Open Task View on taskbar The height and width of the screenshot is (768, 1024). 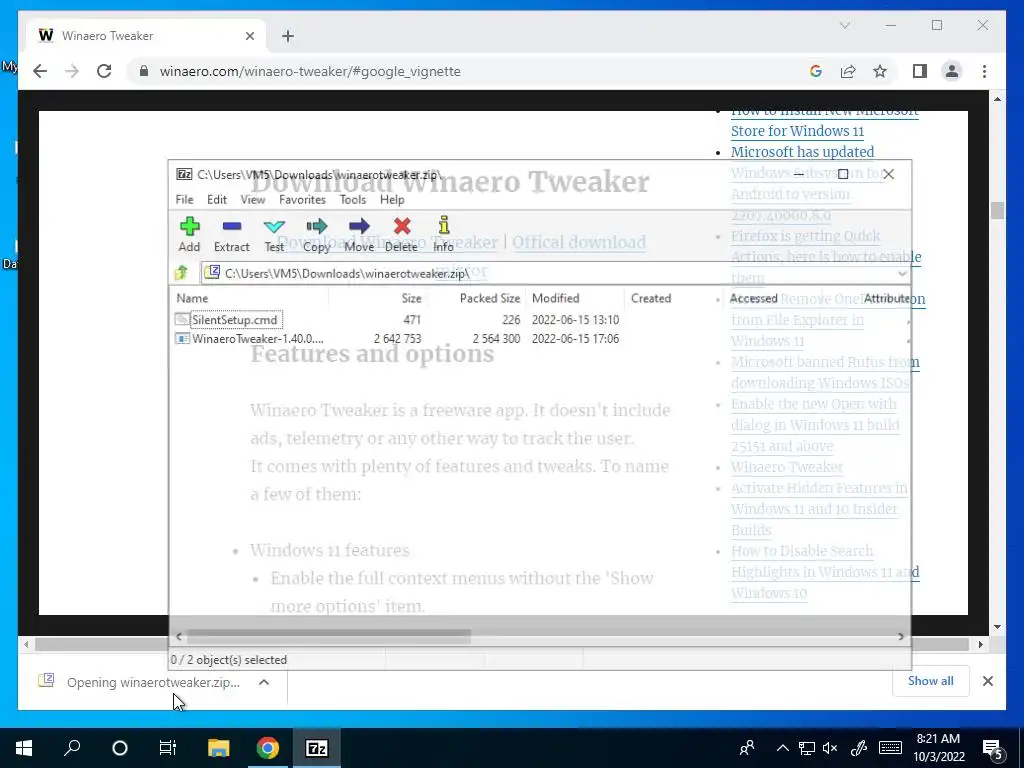pos(168,748)
